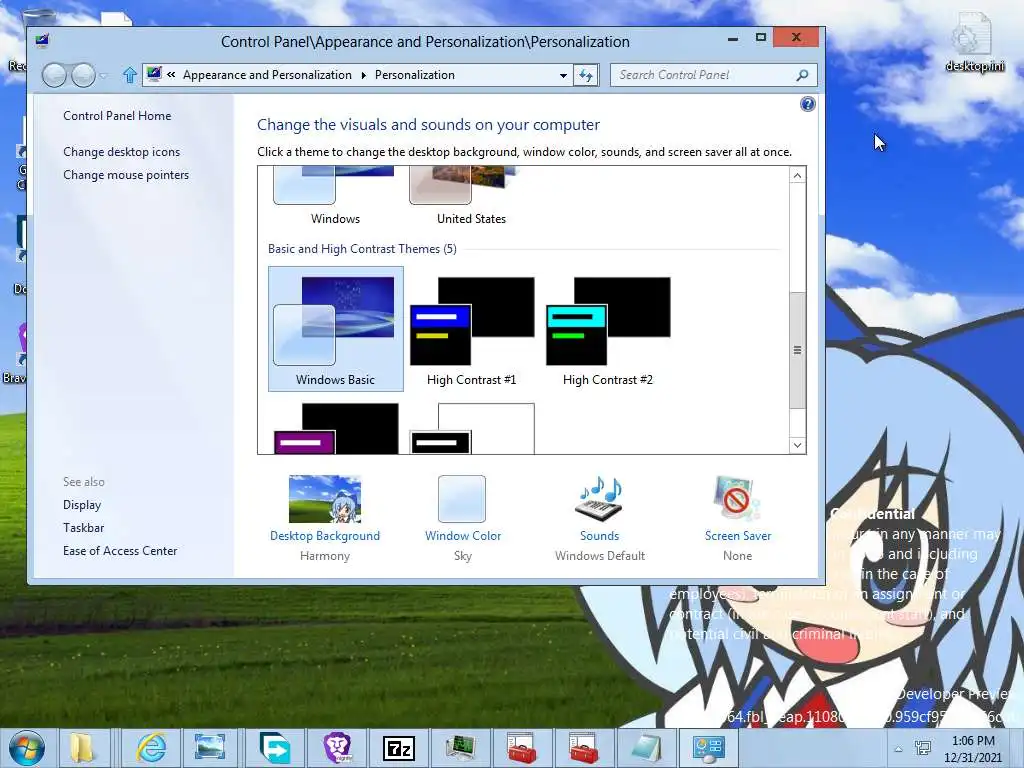Open the address bar history dropdown
Screen dimensions: 1024x768
[x=563, y=76]
